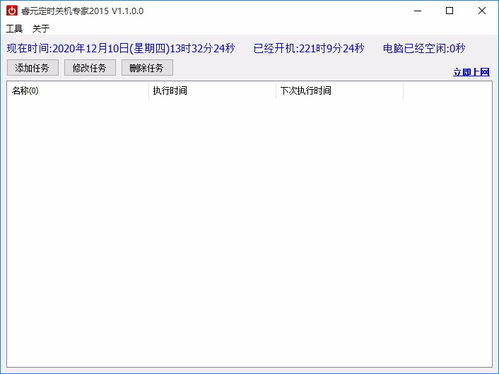Click the 删除任务 button
Viewport: 499px width, 374px height.
point(147,68)
